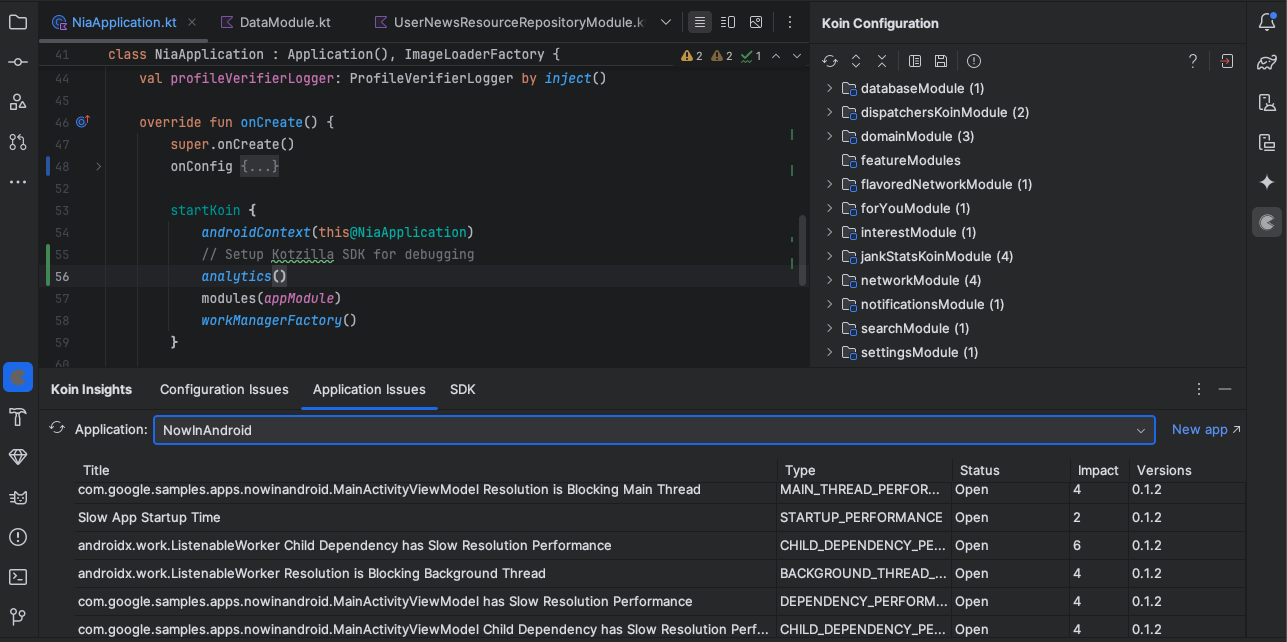Open the Problems view from the left sidebar

pos(17,537)
